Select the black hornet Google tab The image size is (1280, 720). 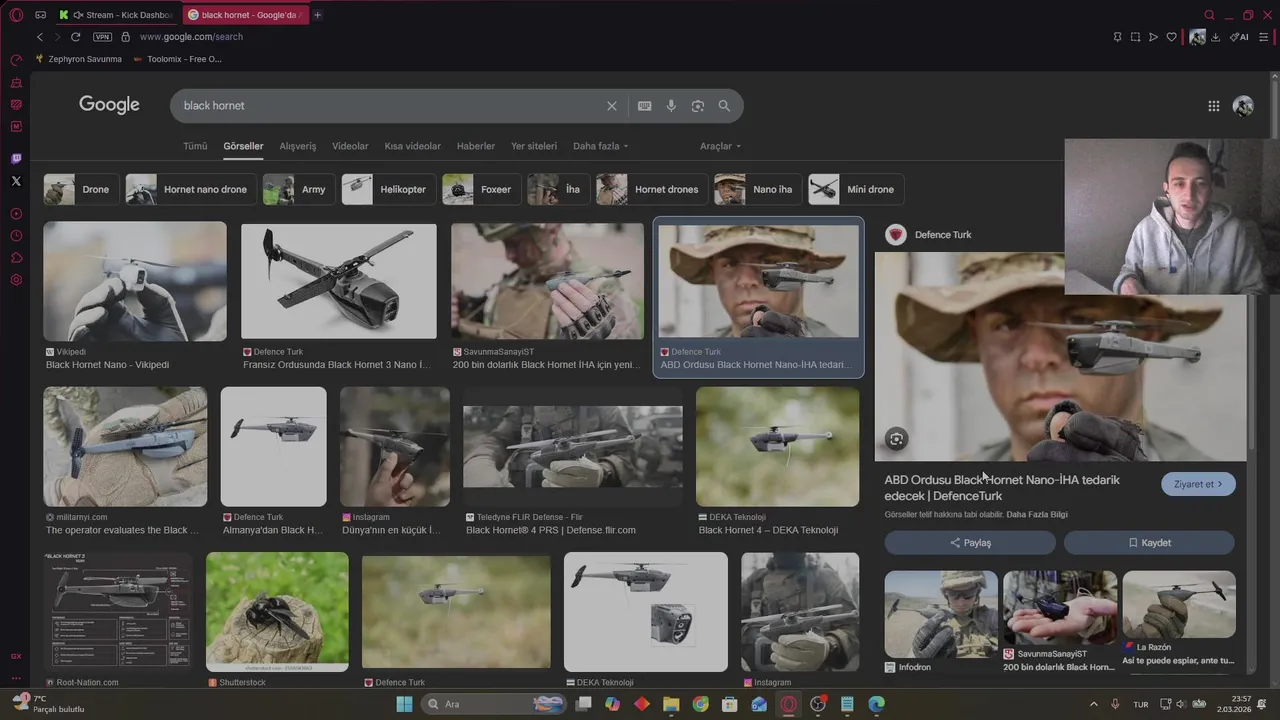pyautogui.click(x=245, y=15)
